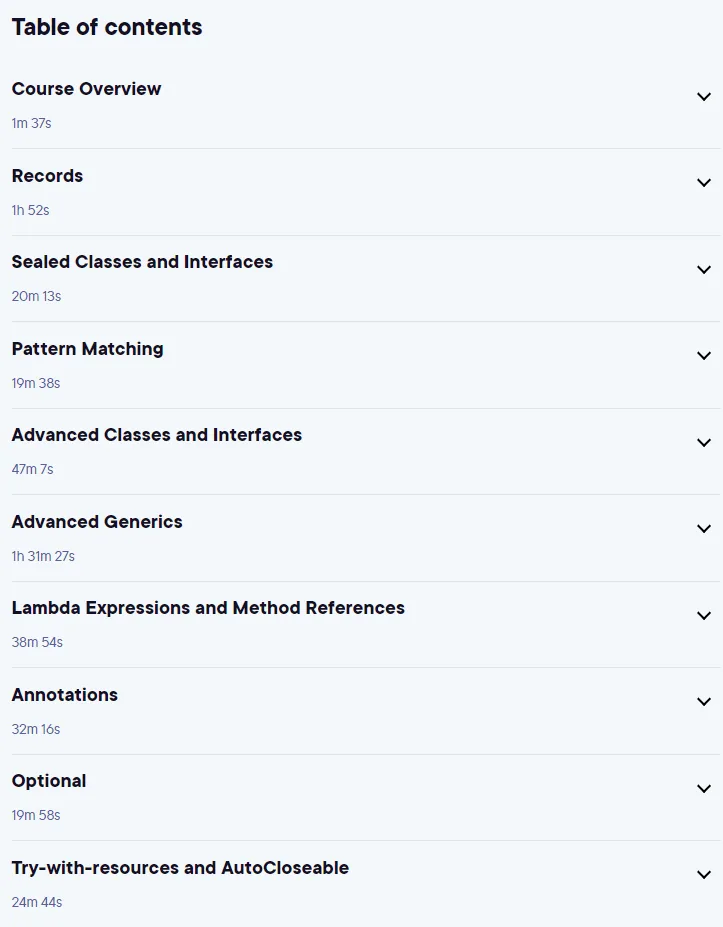The image size is (723, 927).
Task: Expand the Course Overview chevron
Action: 703,96
